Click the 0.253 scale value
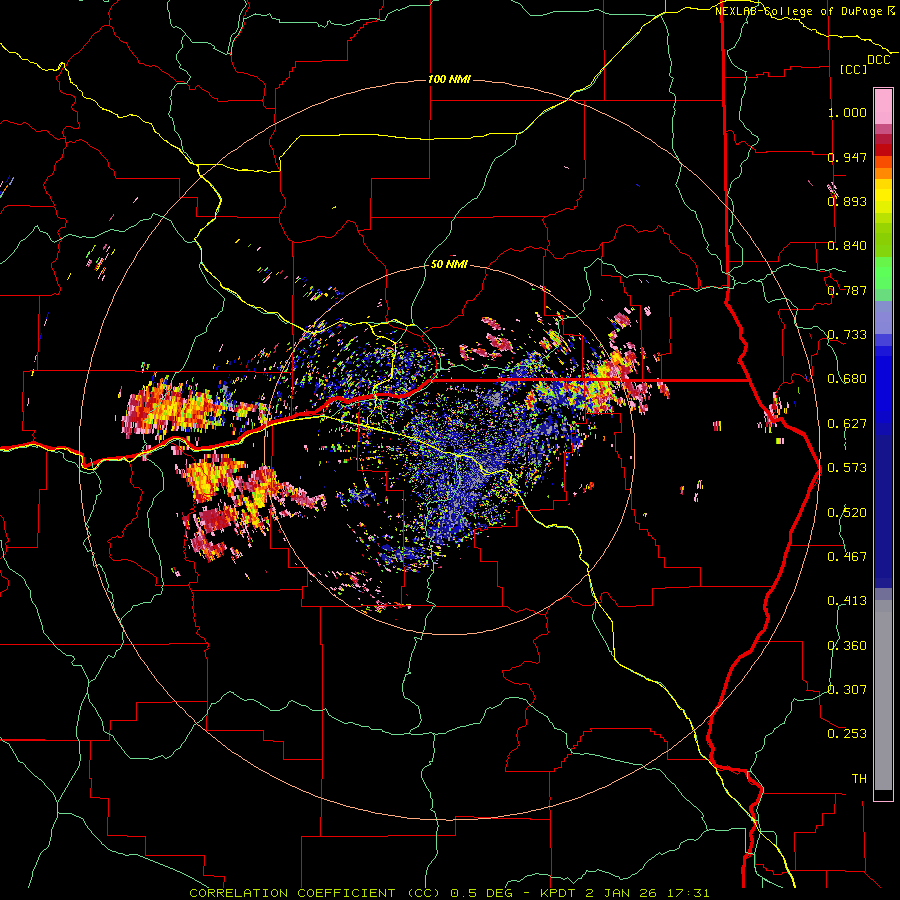900x900 pixels. coord(847,734)
